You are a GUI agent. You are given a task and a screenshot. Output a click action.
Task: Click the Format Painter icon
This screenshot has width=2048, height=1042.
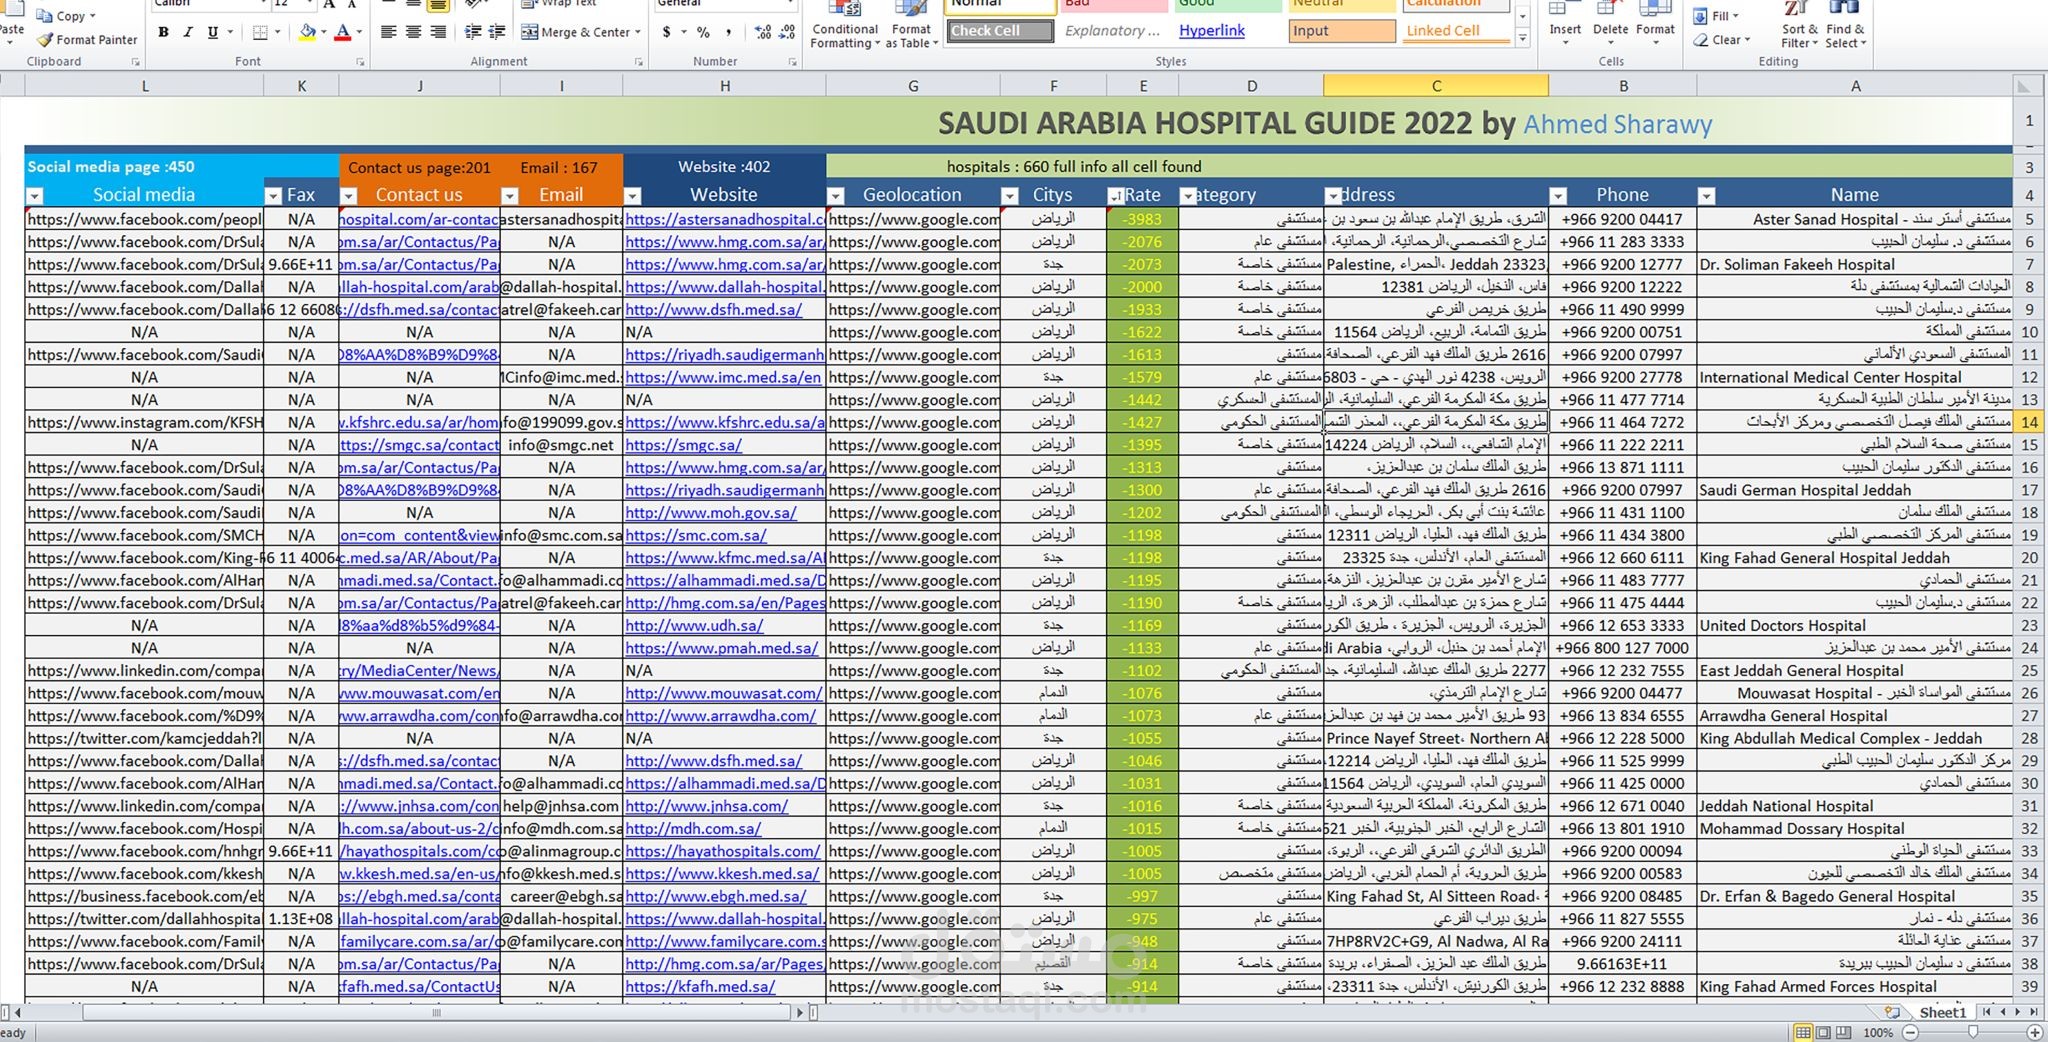tap(45, 40)
